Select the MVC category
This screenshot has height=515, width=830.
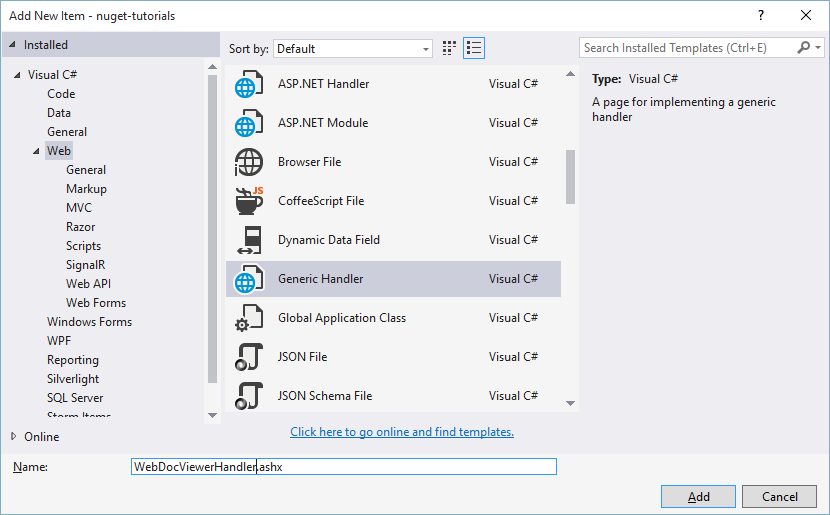79,208
